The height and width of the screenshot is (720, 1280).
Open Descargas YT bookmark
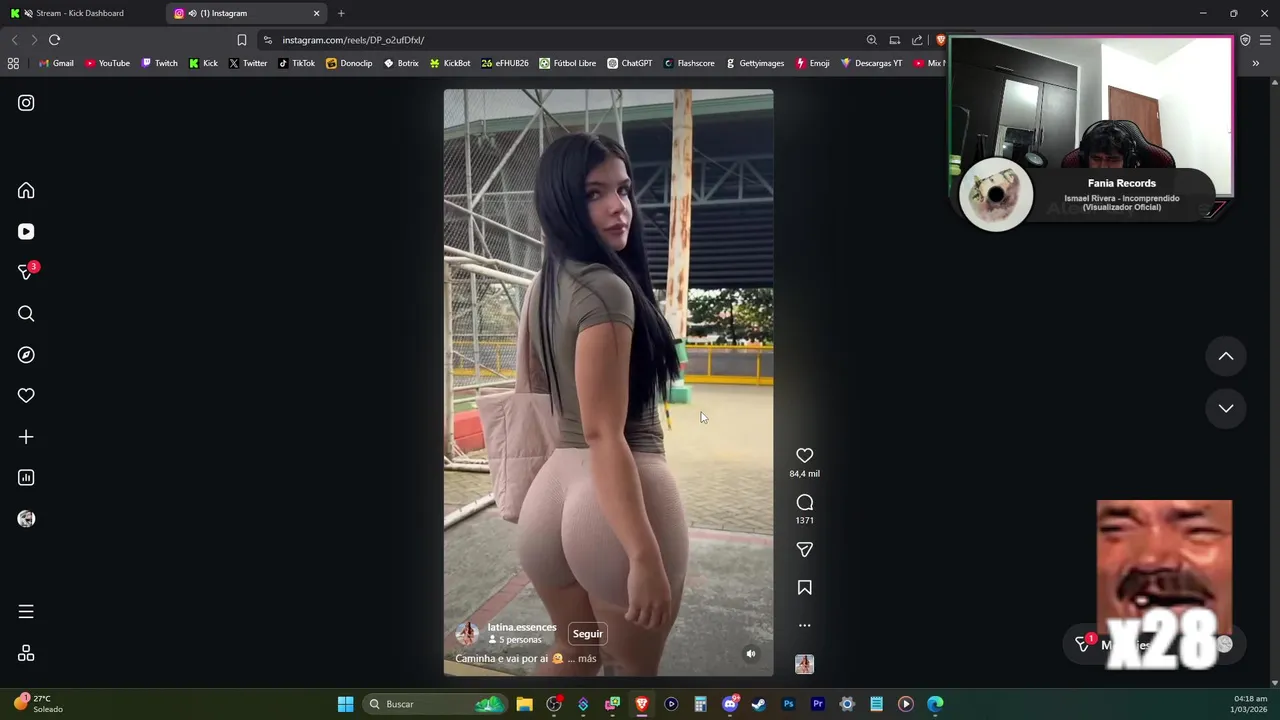click(871, 63)
